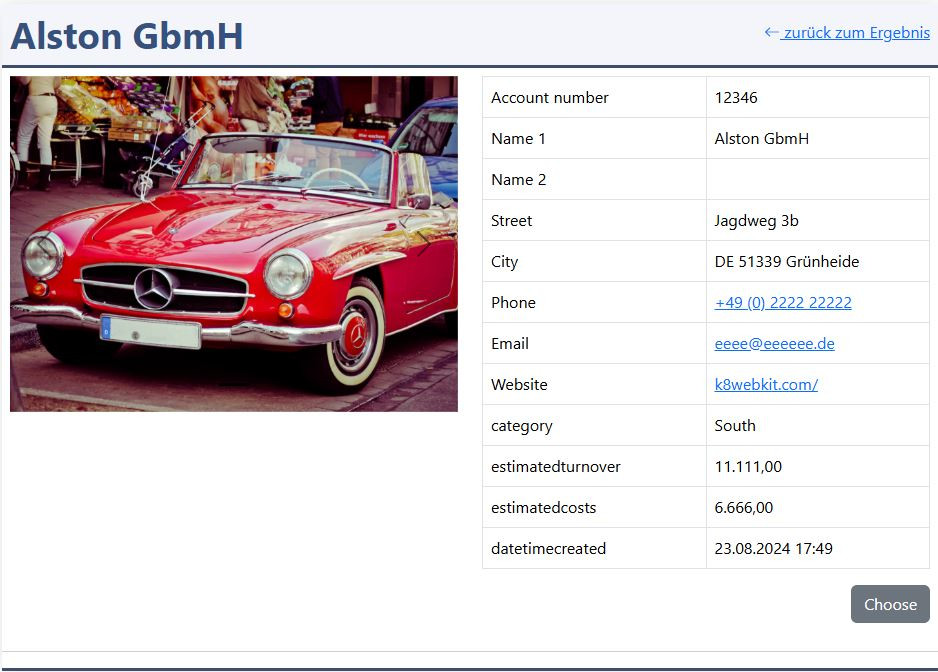Viewport: 938px width, 672px height.
Task: Click the 'Website' row label
Action: (x=519, y=385)
